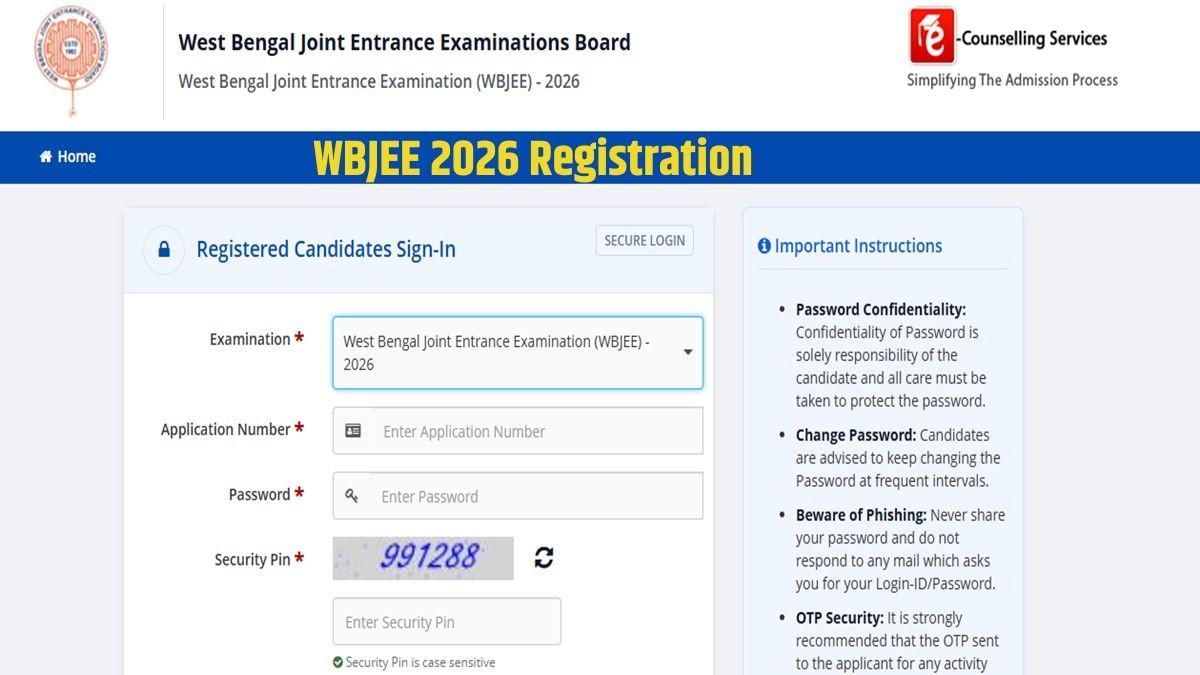Click the Application Number ID card icon
Viewport: 1200px width, 675px height.
coord(353,431)
